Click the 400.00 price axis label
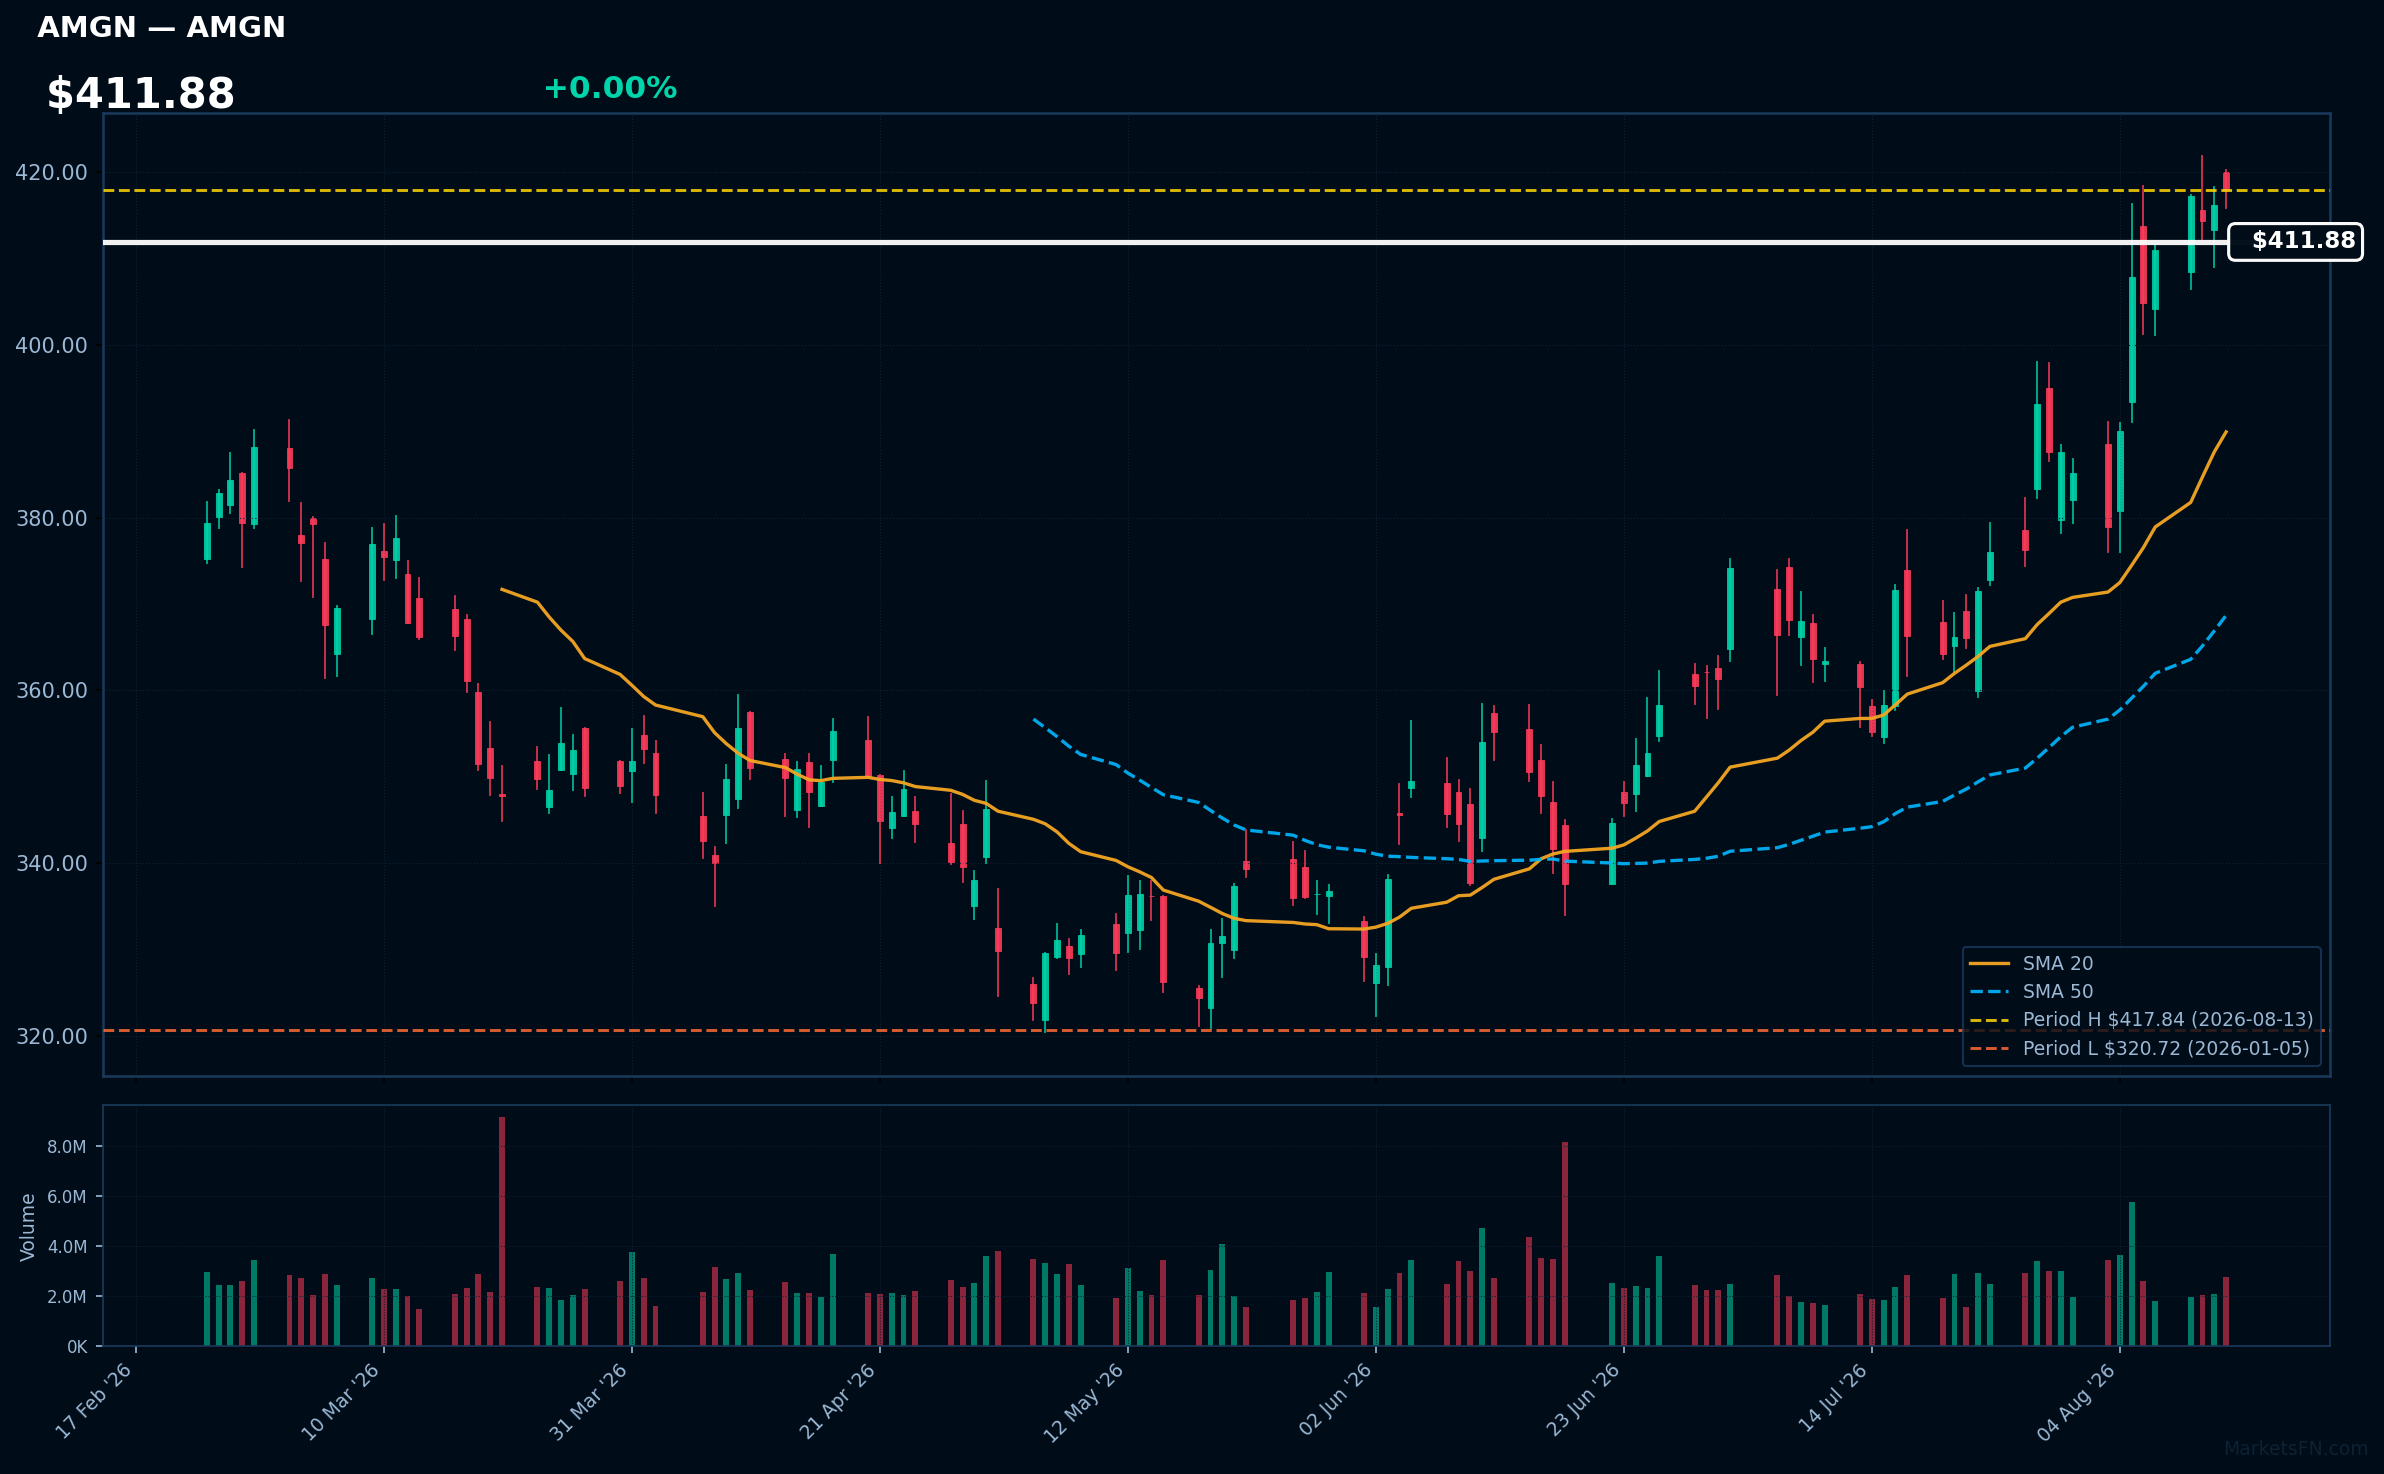 51,346
